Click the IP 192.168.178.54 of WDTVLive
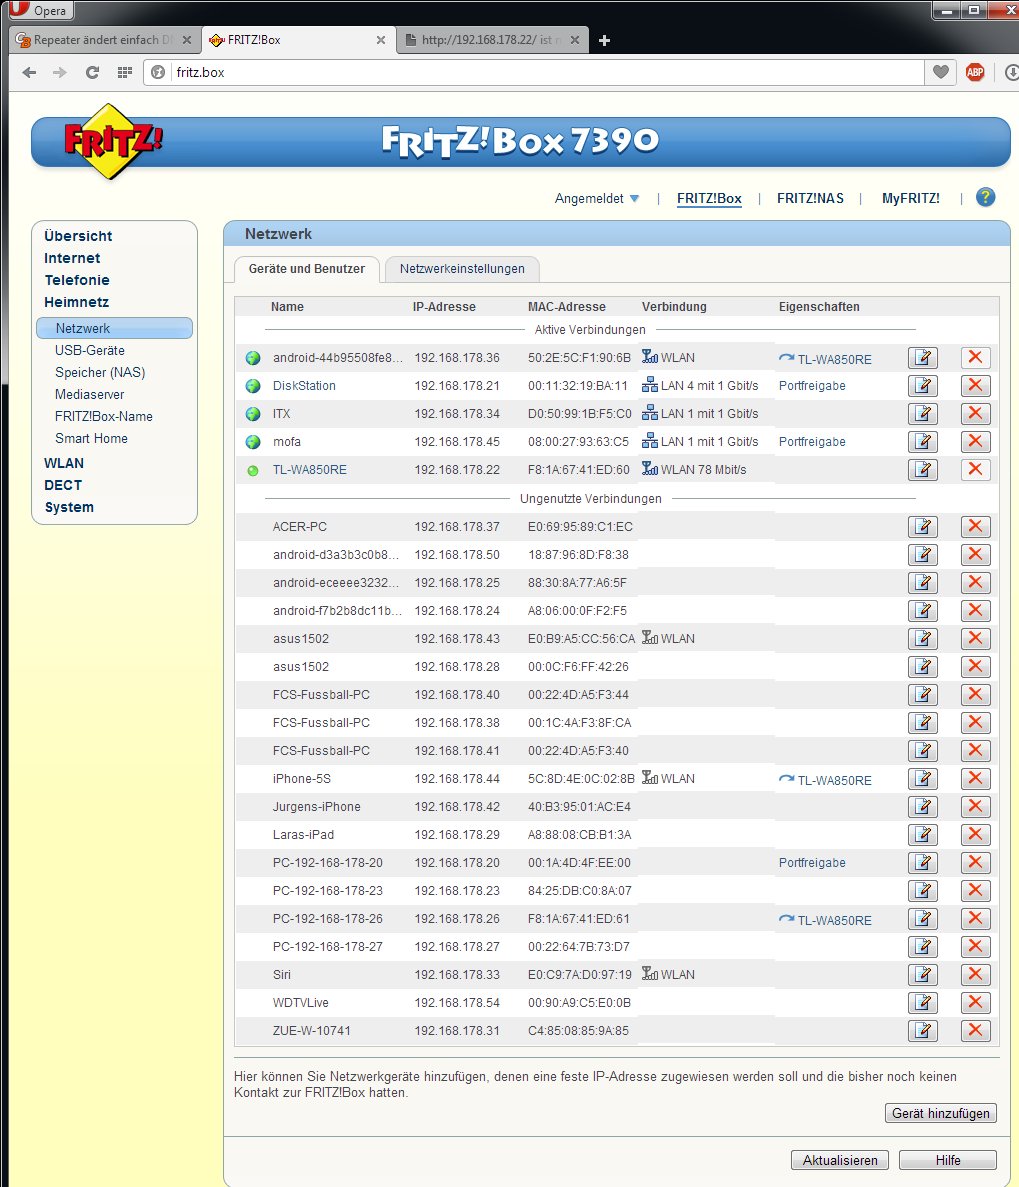Screen dimensions: 1019x1187 [x=457, y=1003]
